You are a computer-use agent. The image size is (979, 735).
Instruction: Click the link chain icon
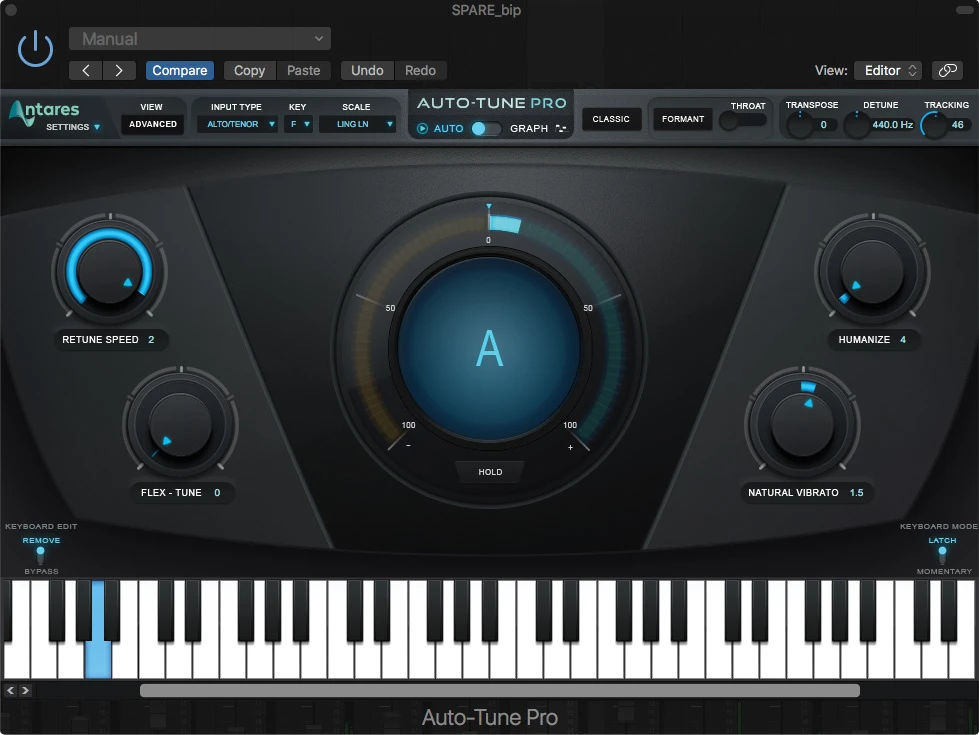click(x=946, y=70)
